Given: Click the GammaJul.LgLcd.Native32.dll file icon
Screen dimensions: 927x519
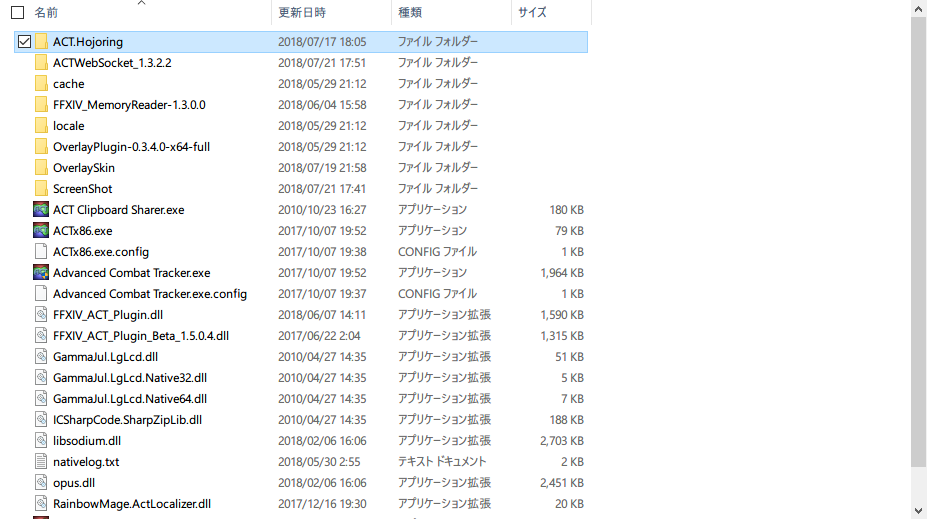Looking at the screenshot, I should pos(41,377).
